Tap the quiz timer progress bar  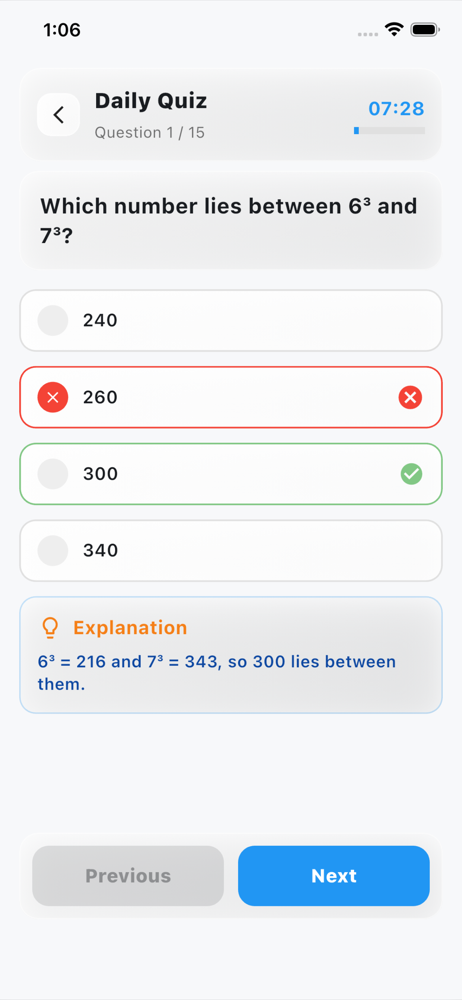(x=389, y=131)
